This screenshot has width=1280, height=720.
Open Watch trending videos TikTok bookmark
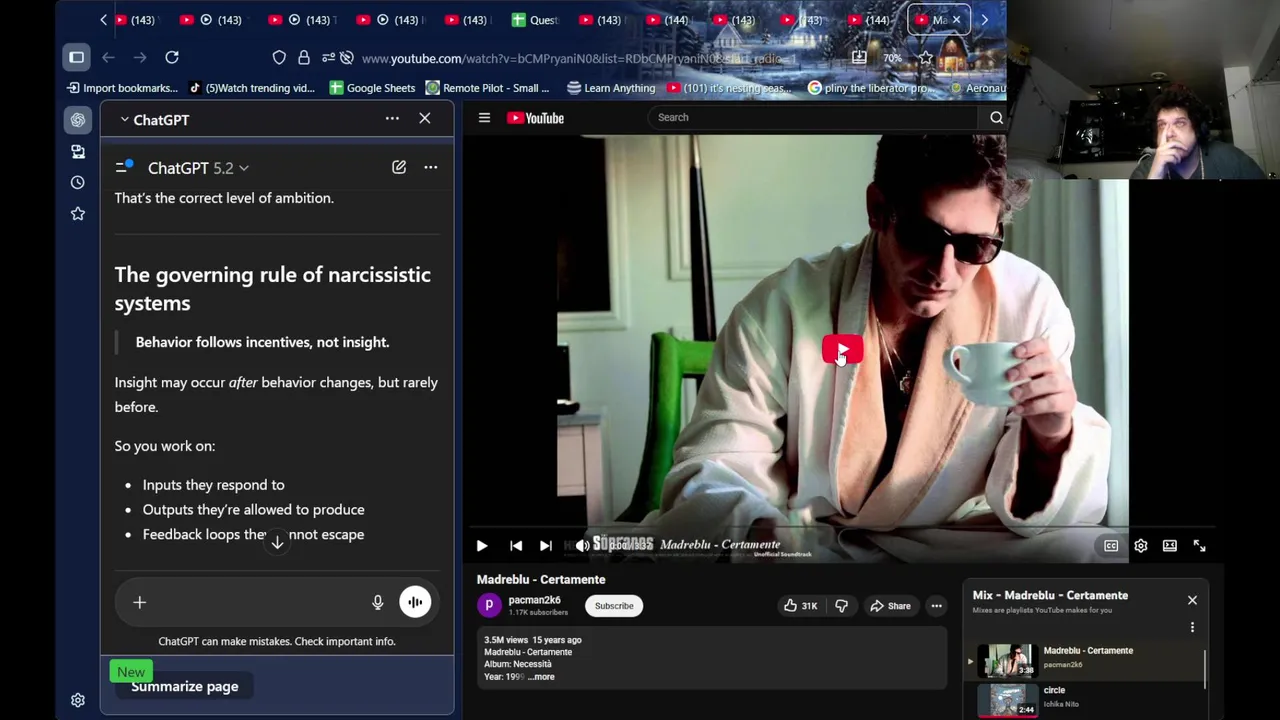(x=251, y=88)
